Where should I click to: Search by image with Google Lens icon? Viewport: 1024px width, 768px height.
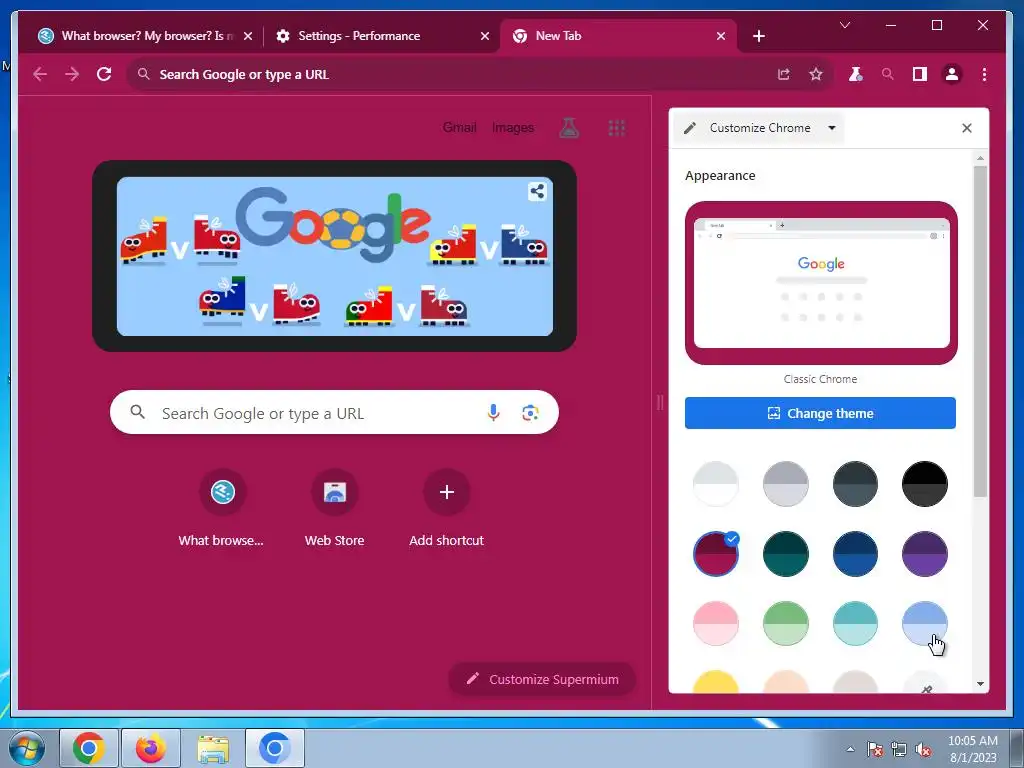(530, 412)
